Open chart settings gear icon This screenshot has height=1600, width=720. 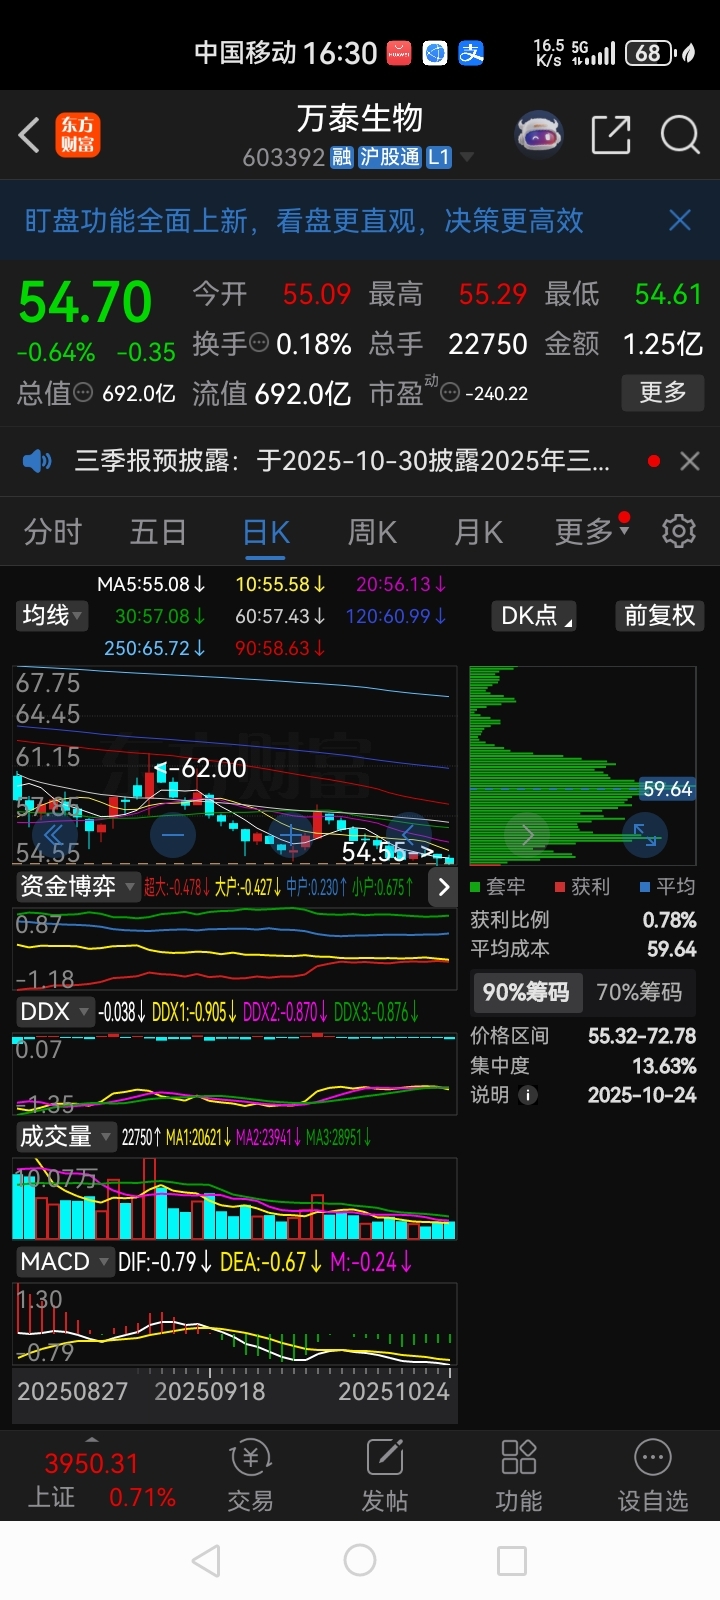pyautogui.click(x=679, y=531)
